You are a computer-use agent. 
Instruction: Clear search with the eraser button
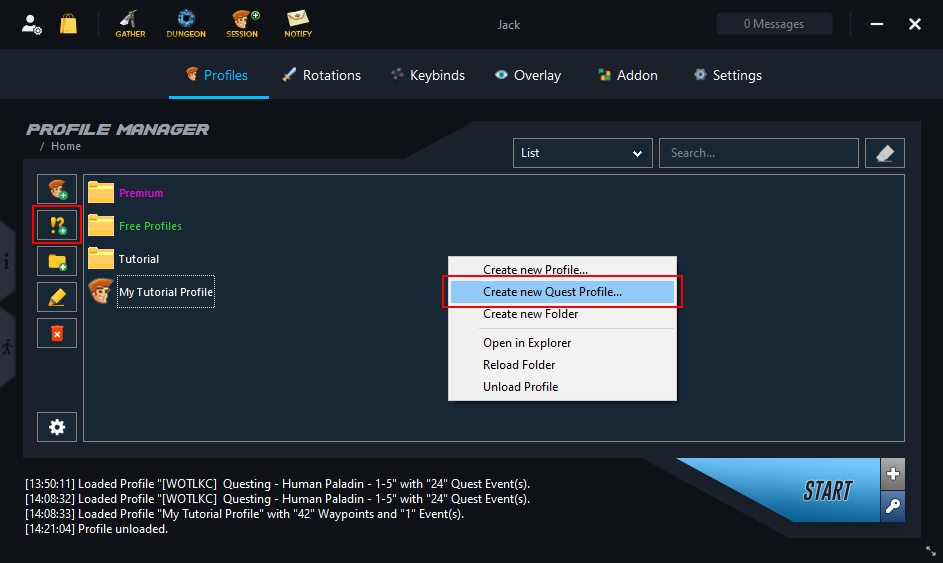pyautogui.click(x=884, y=153)
